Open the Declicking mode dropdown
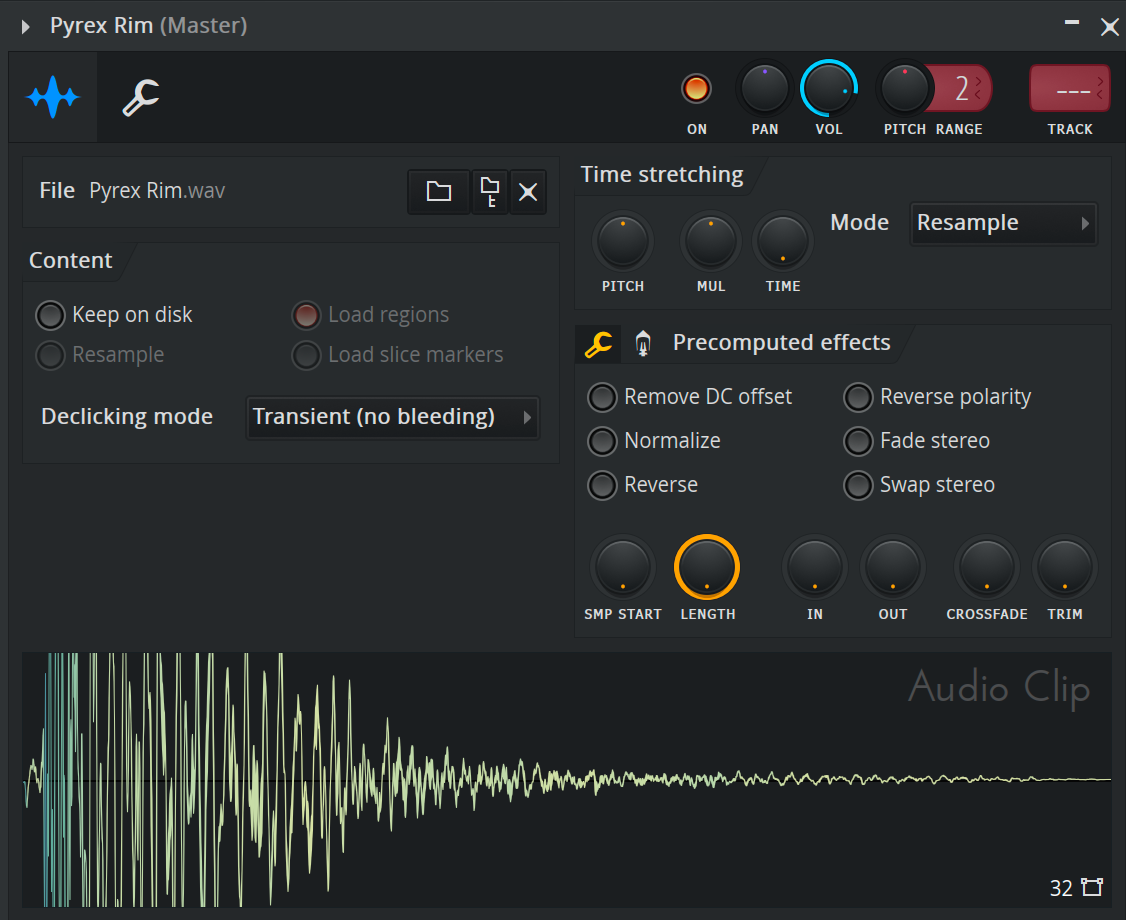This screenshot has height=920, width=1126. coord(392,417)
